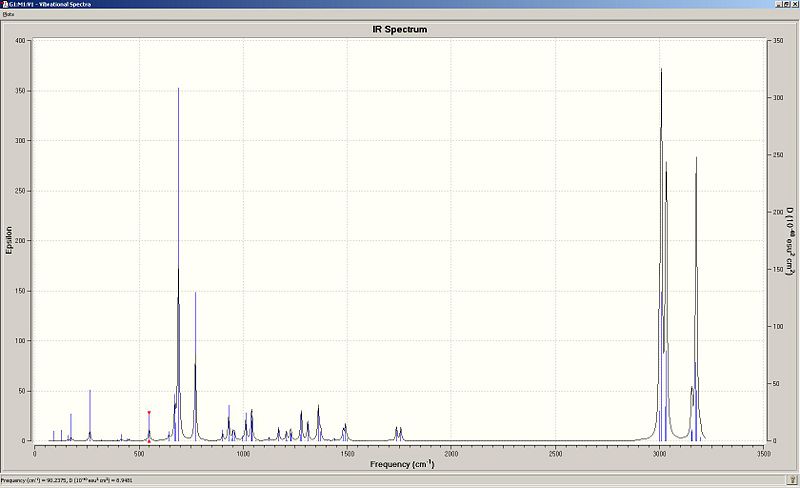Click the "350" tick on right D axis
The height and width of the screenshot is (488, 800).
[778, 40]
